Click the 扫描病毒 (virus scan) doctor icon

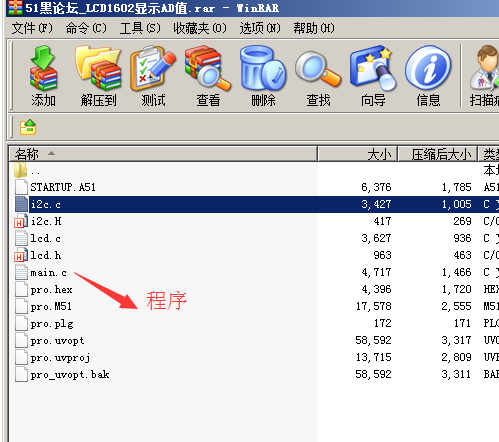485,68
